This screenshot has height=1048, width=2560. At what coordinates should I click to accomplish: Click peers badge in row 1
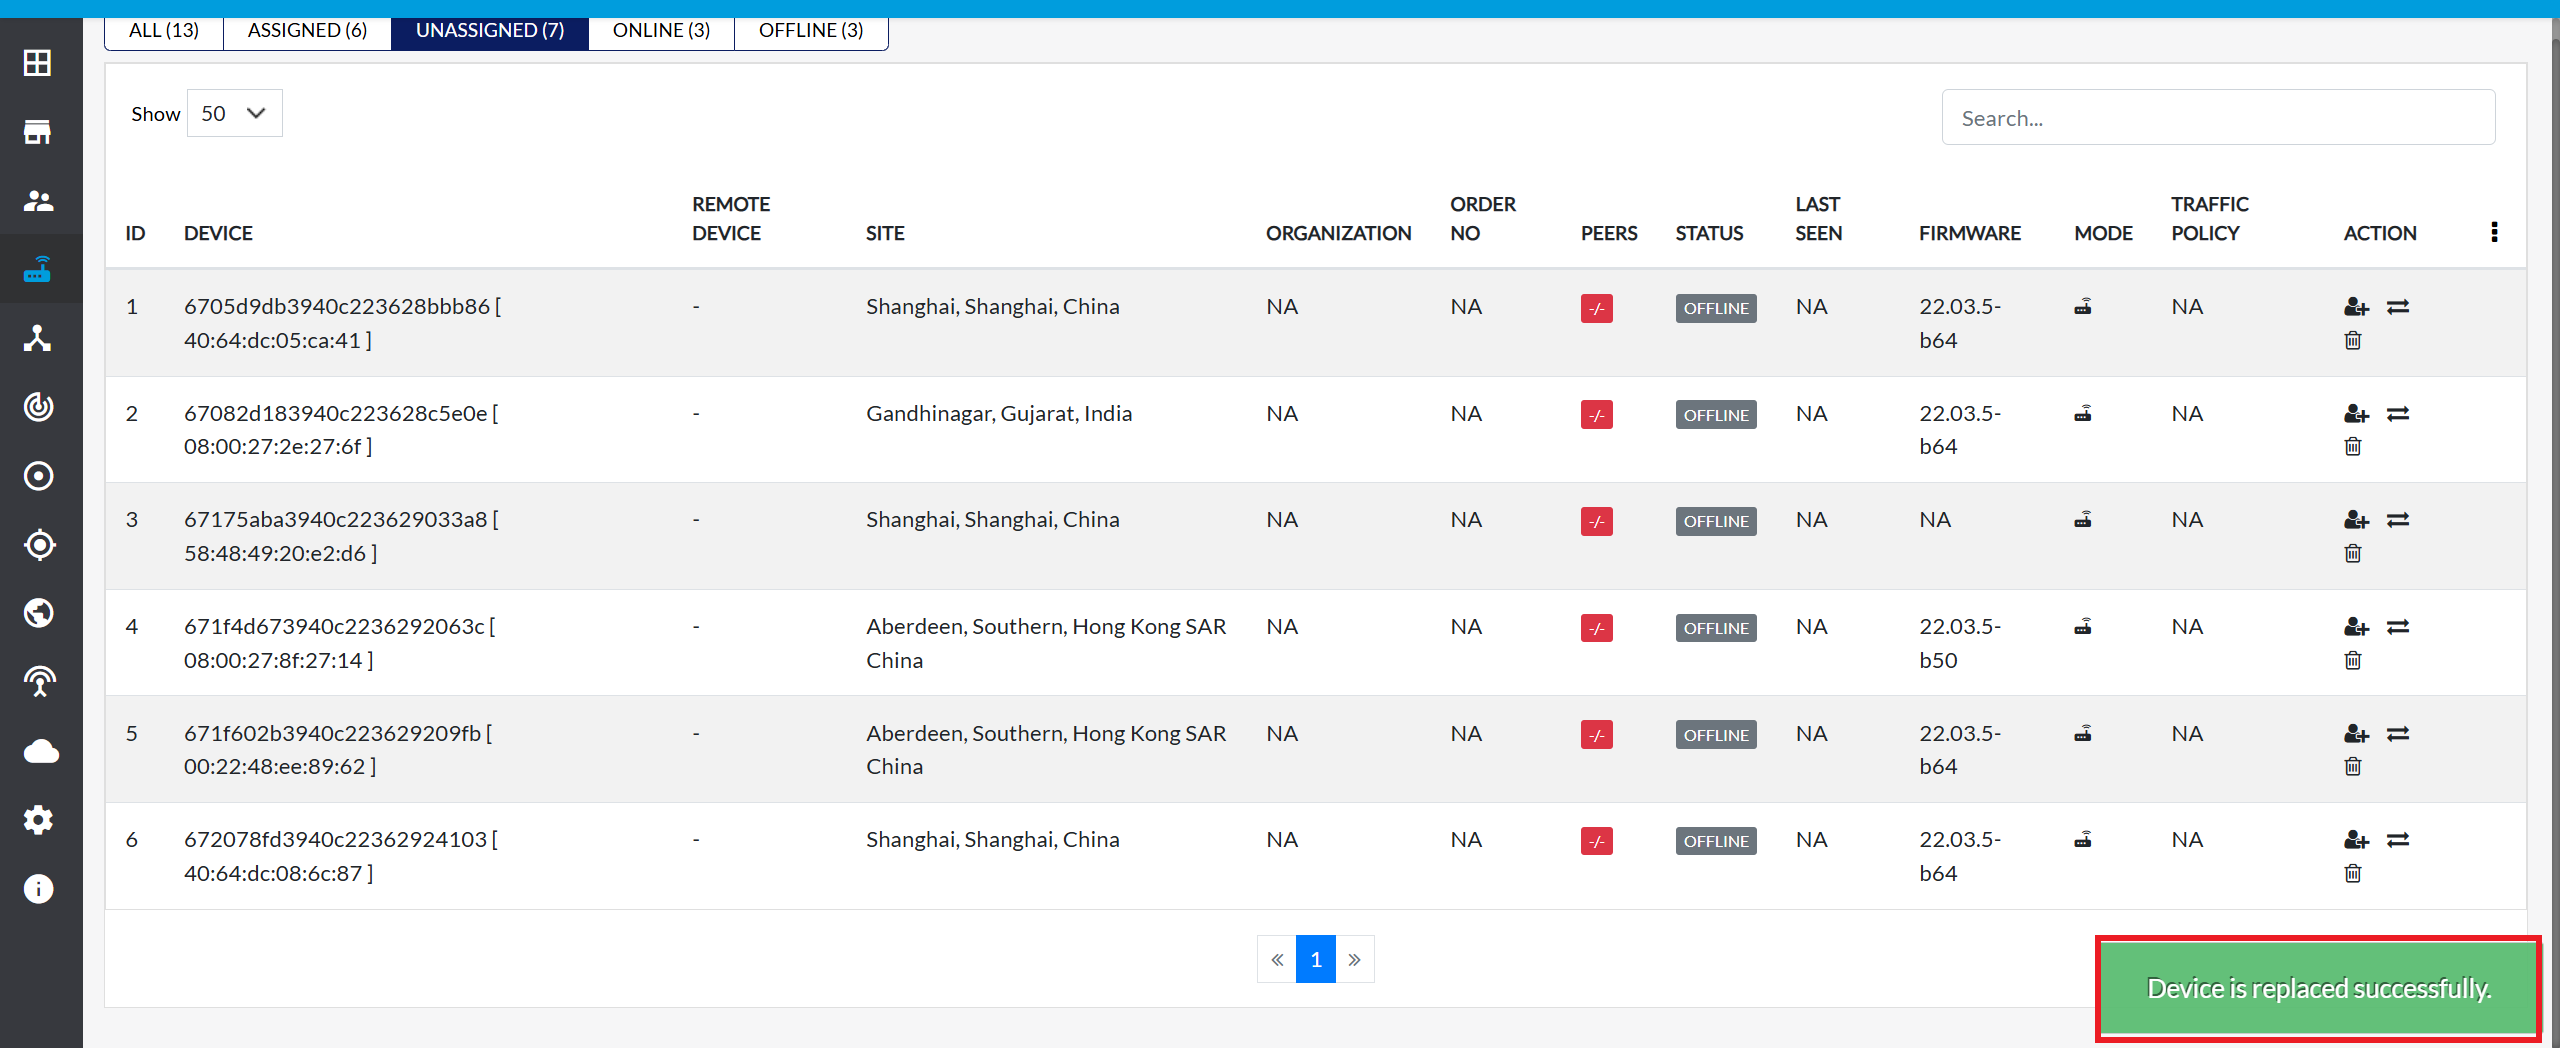tap(1596, 308)
